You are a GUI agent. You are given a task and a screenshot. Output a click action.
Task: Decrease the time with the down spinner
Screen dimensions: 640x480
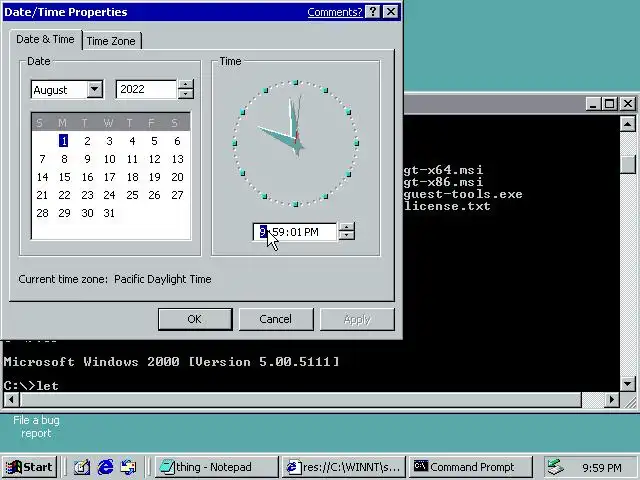(x=347, y=236)
